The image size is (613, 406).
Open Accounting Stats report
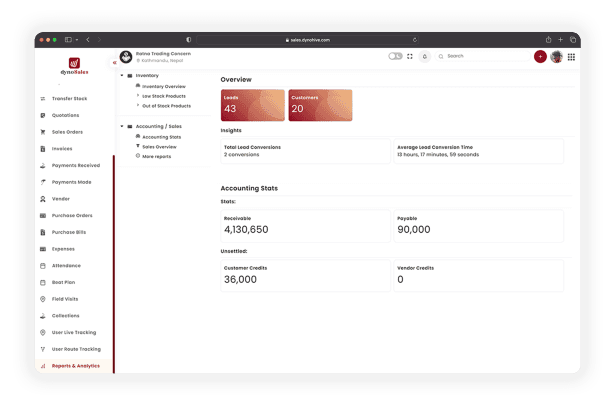coord(161,137)
